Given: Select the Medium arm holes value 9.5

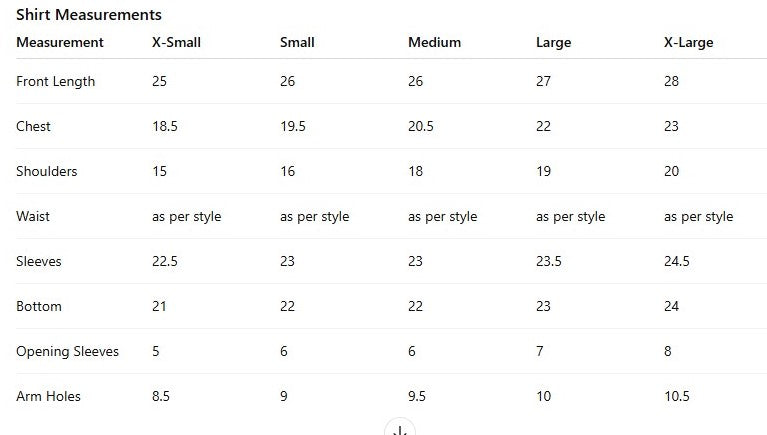Looking at the screenshot, I should tap(417, 396).
